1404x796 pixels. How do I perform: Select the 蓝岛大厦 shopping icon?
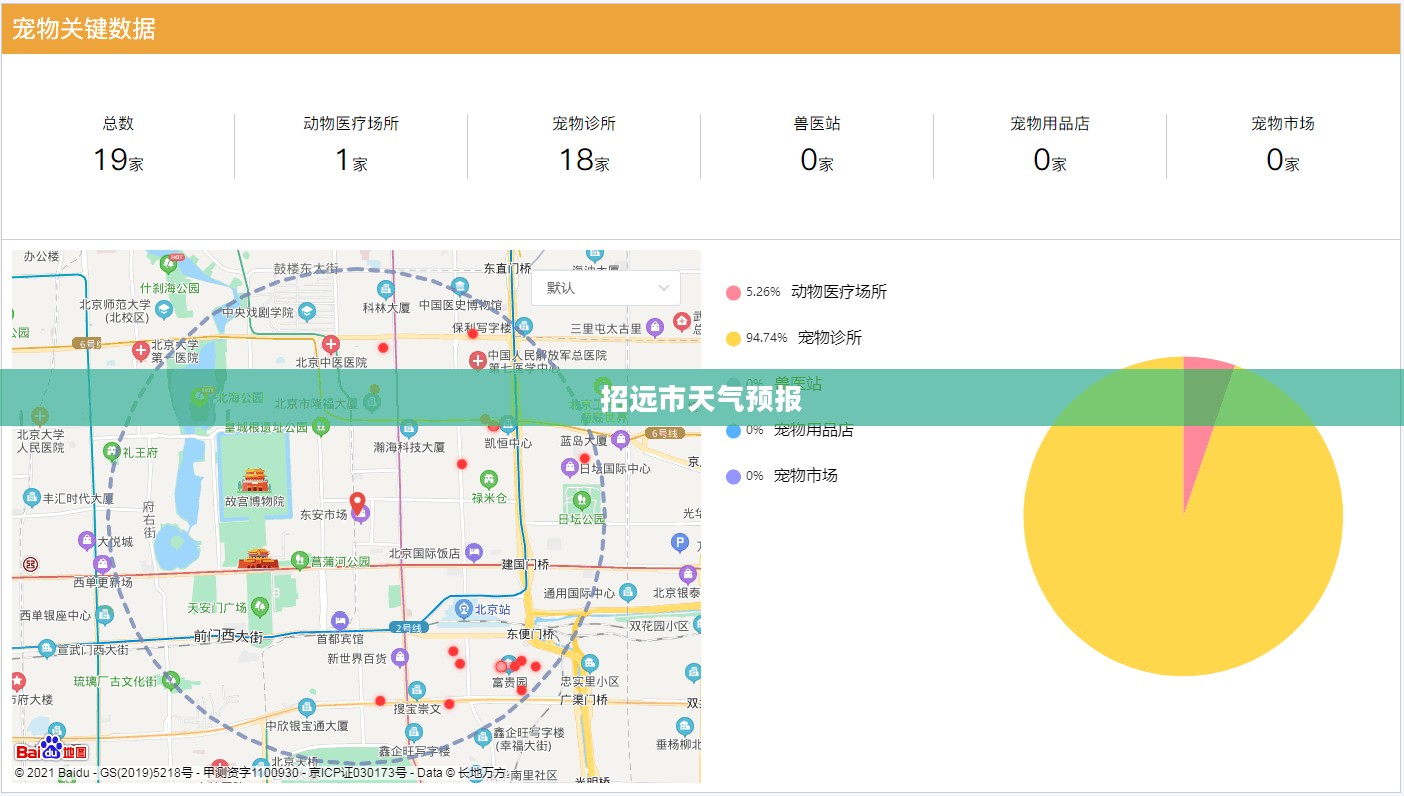coord(620,439)
